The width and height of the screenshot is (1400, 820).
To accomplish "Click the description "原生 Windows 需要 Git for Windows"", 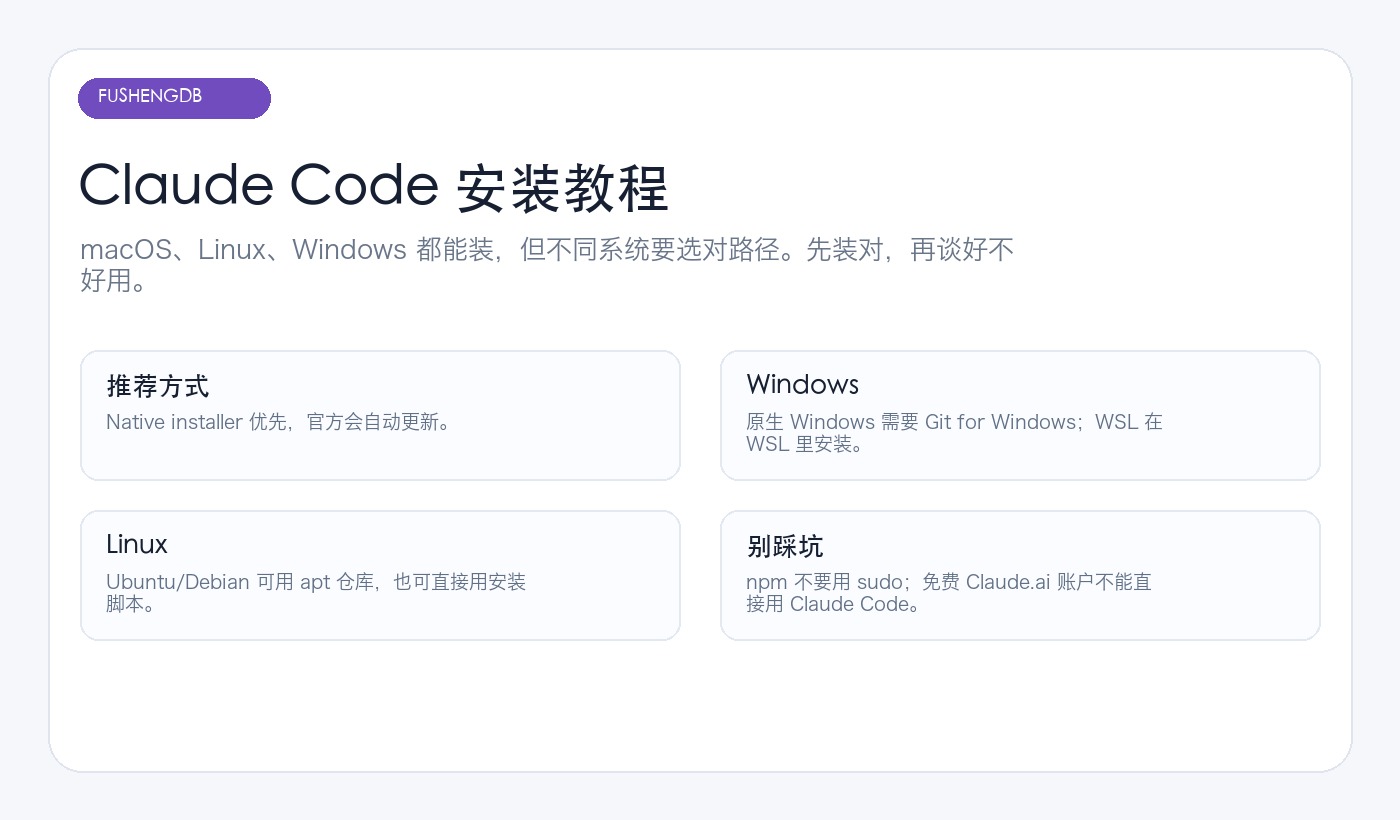I will tap(954, 433).
